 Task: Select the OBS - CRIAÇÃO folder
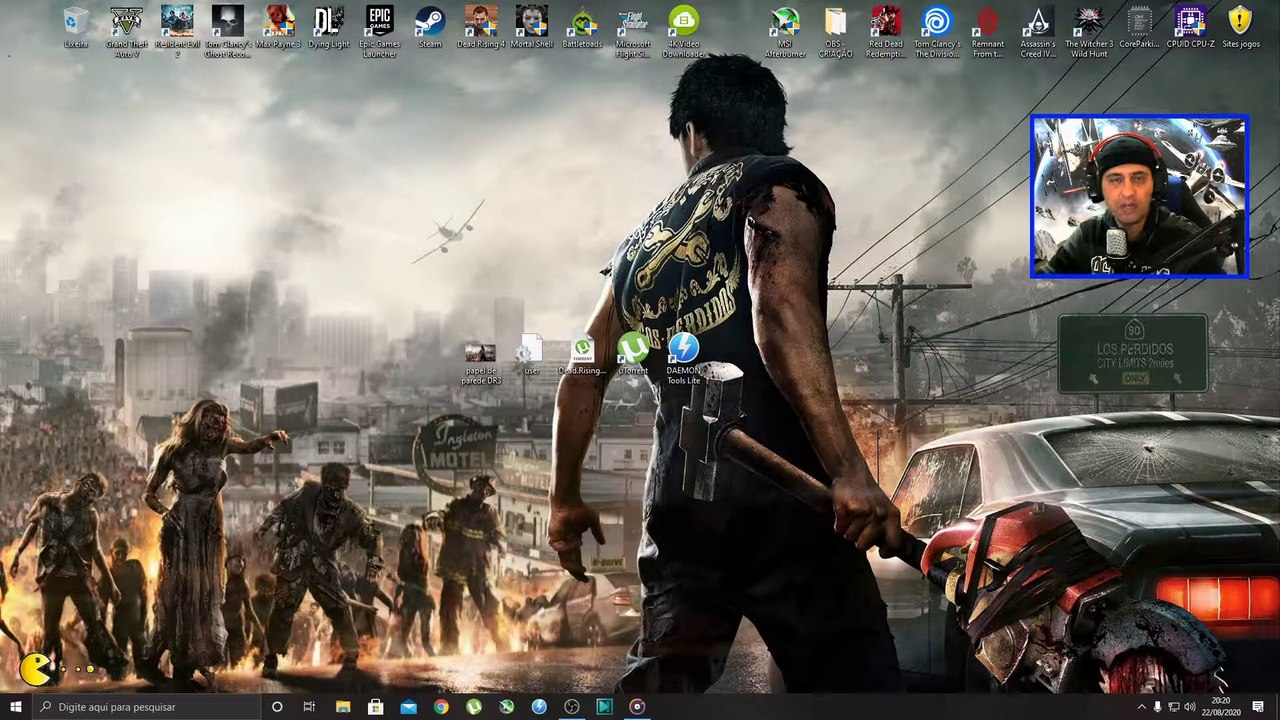point(835,31)
